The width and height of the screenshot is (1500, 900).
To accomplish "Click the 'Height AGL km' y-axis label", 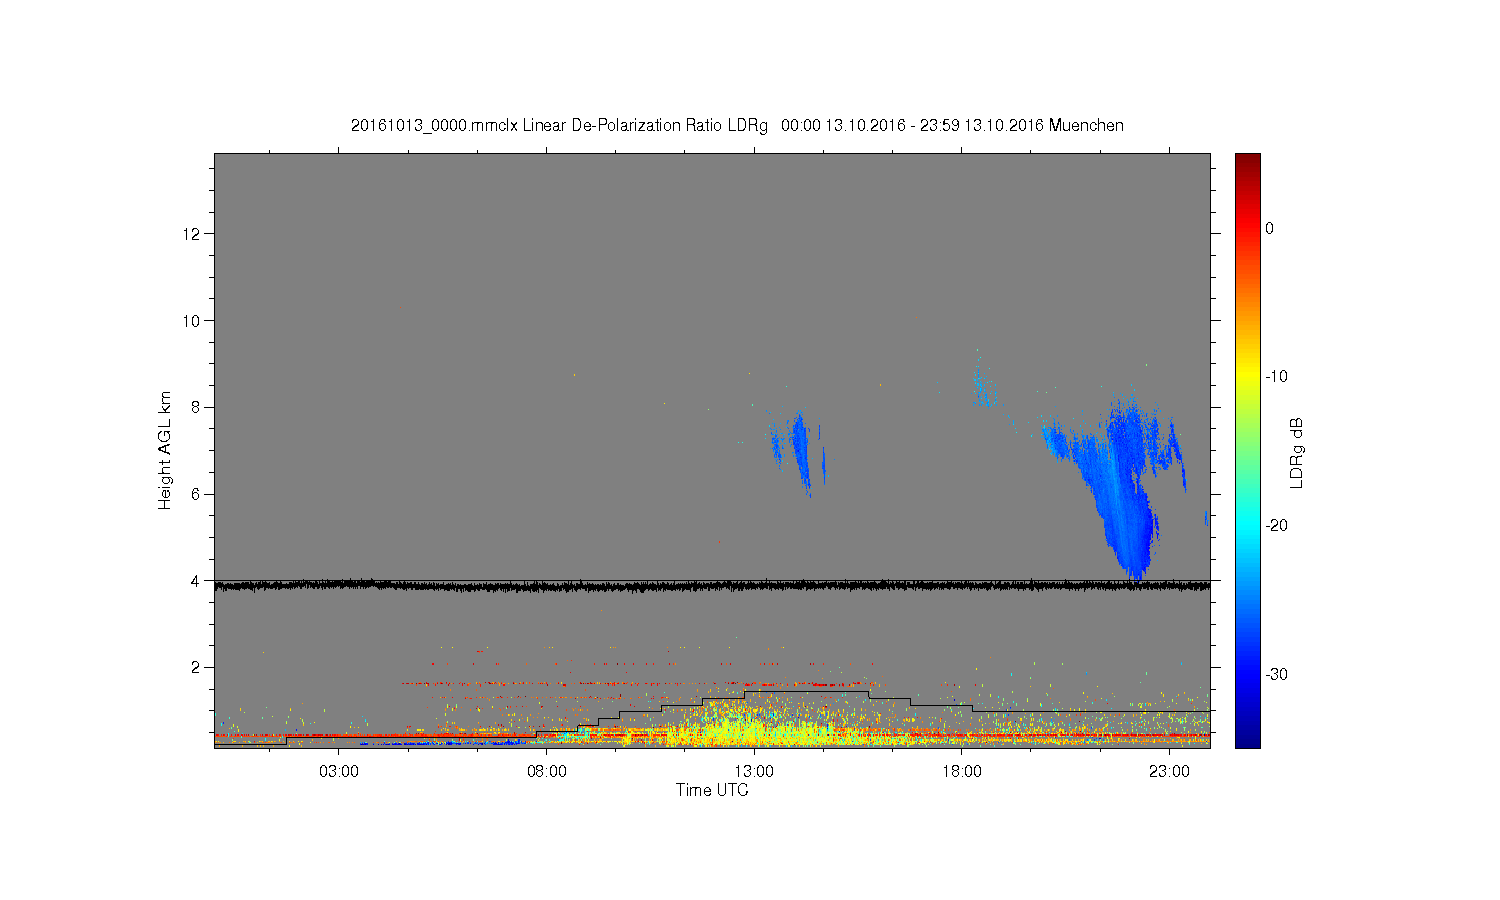I will pyautogui.click(x=165, y=450).
